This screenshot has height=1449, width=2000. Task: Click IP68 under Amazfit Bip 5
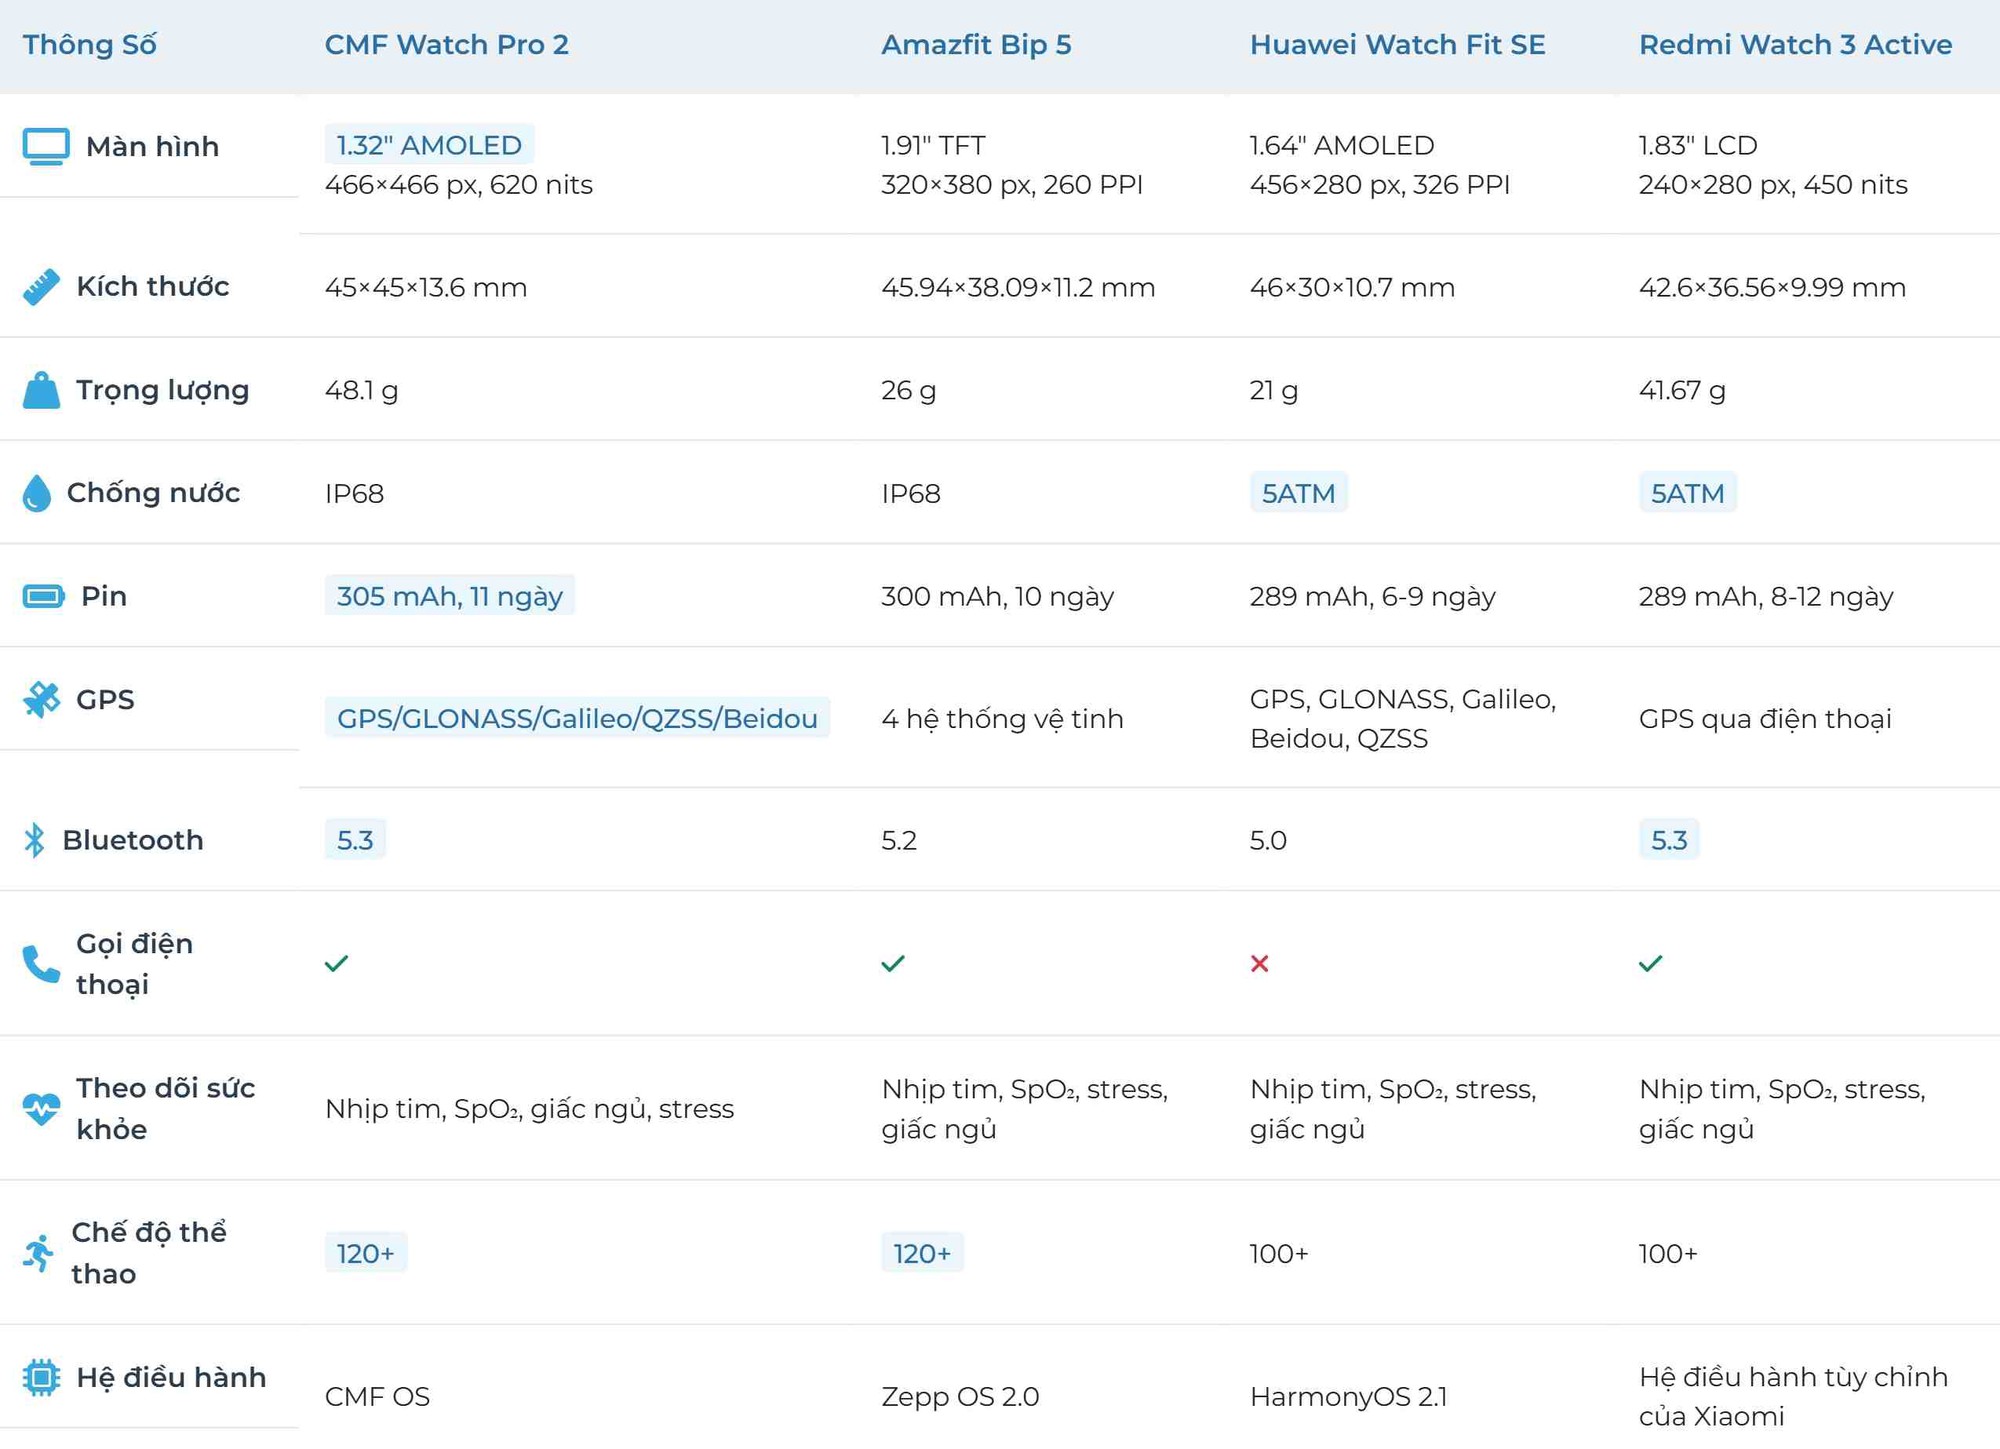(911, 494)
